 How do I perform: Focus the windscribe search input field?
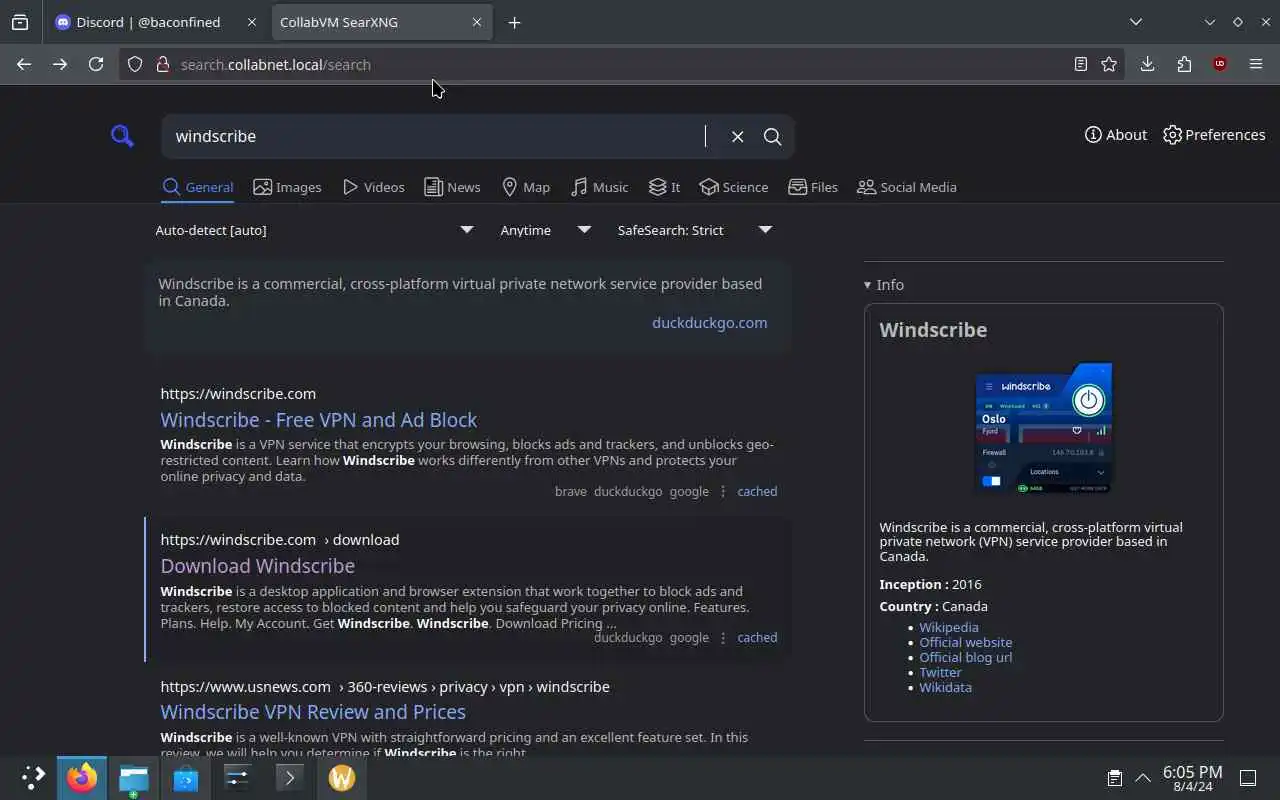[x=438, y=137]
